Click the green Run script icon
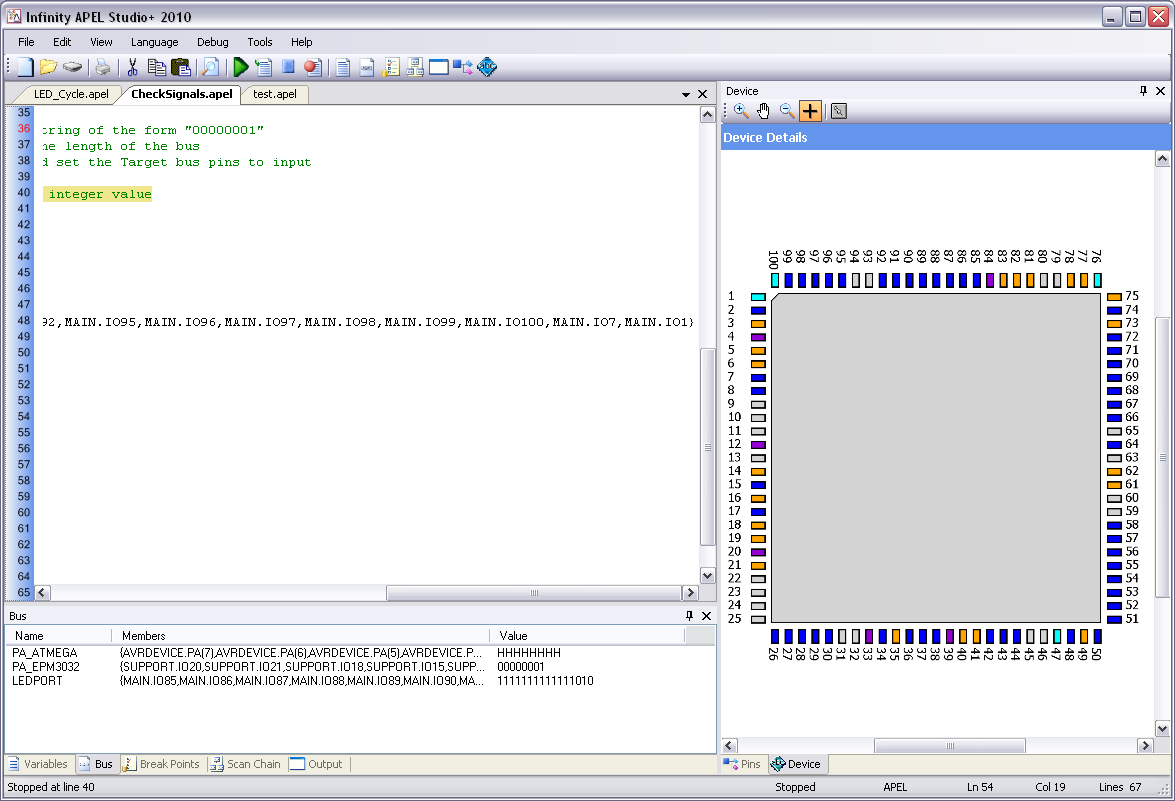The height and width of the screenshot is (801, 1175). (240, 67)
